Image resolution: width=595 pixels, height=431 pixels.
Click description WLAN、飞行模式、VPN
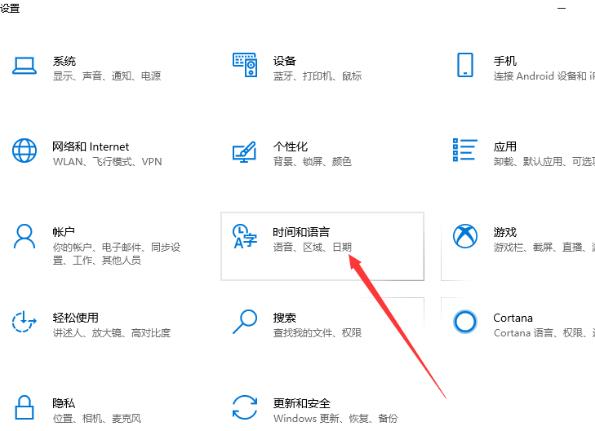(107, 162)
